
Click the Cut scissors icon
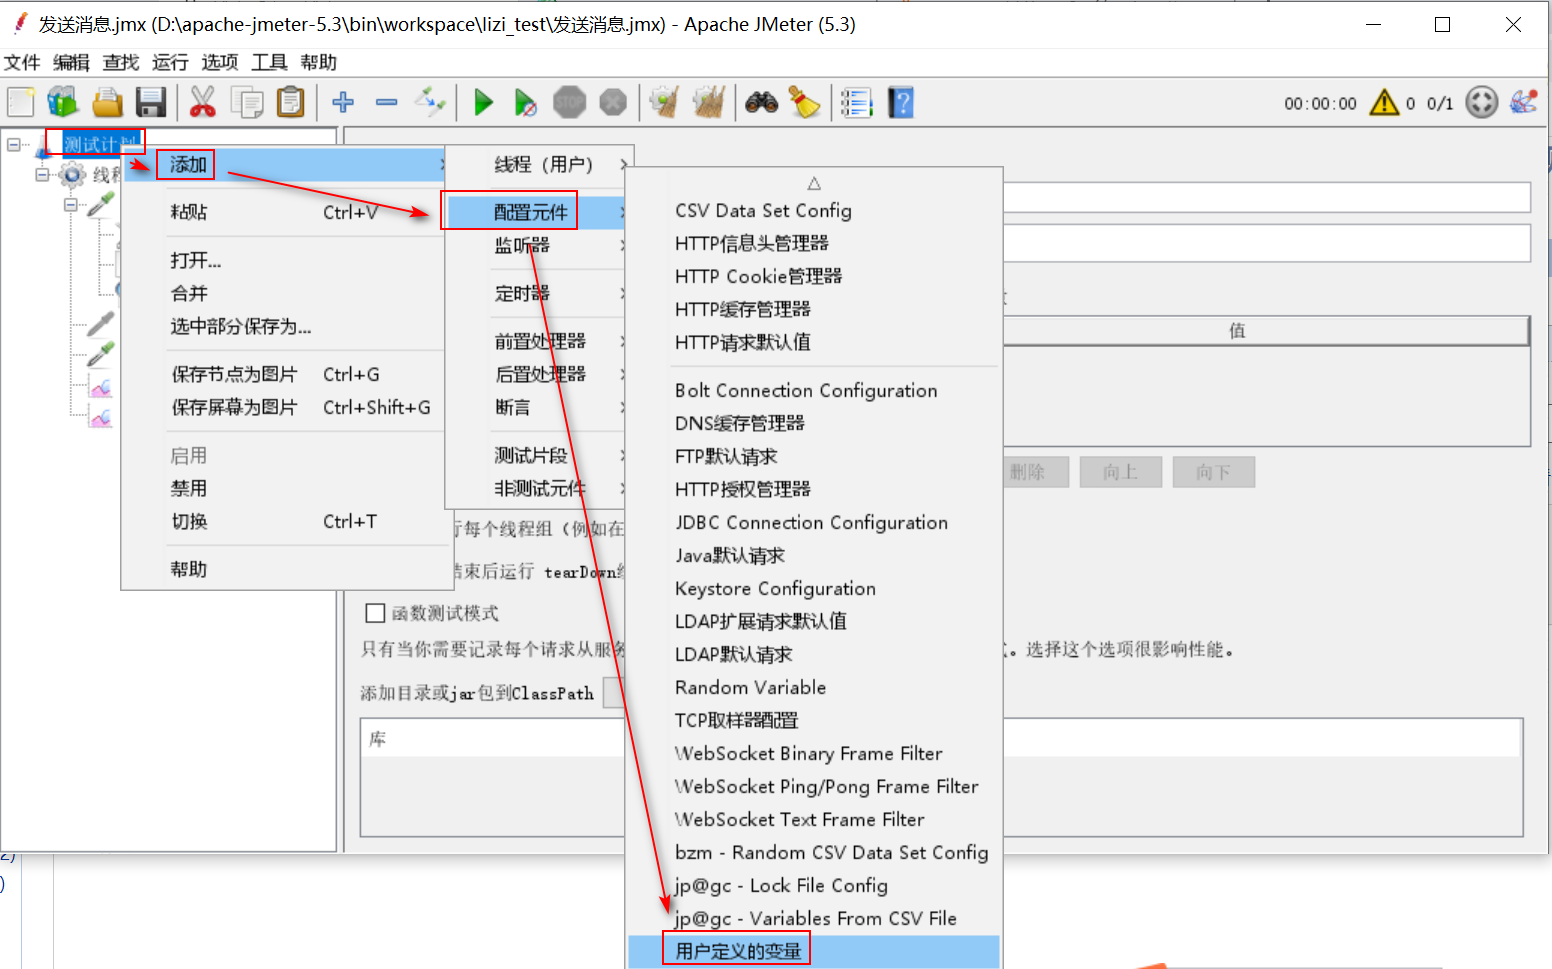pyautogui.click(x=203, y=102)
